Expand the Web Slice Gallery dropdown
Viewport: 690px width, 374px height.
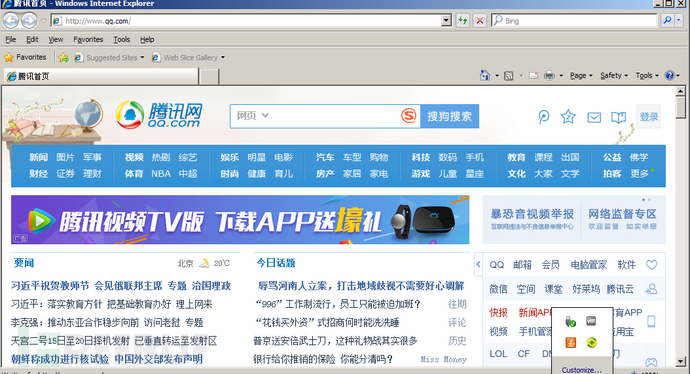coord(223,57)
